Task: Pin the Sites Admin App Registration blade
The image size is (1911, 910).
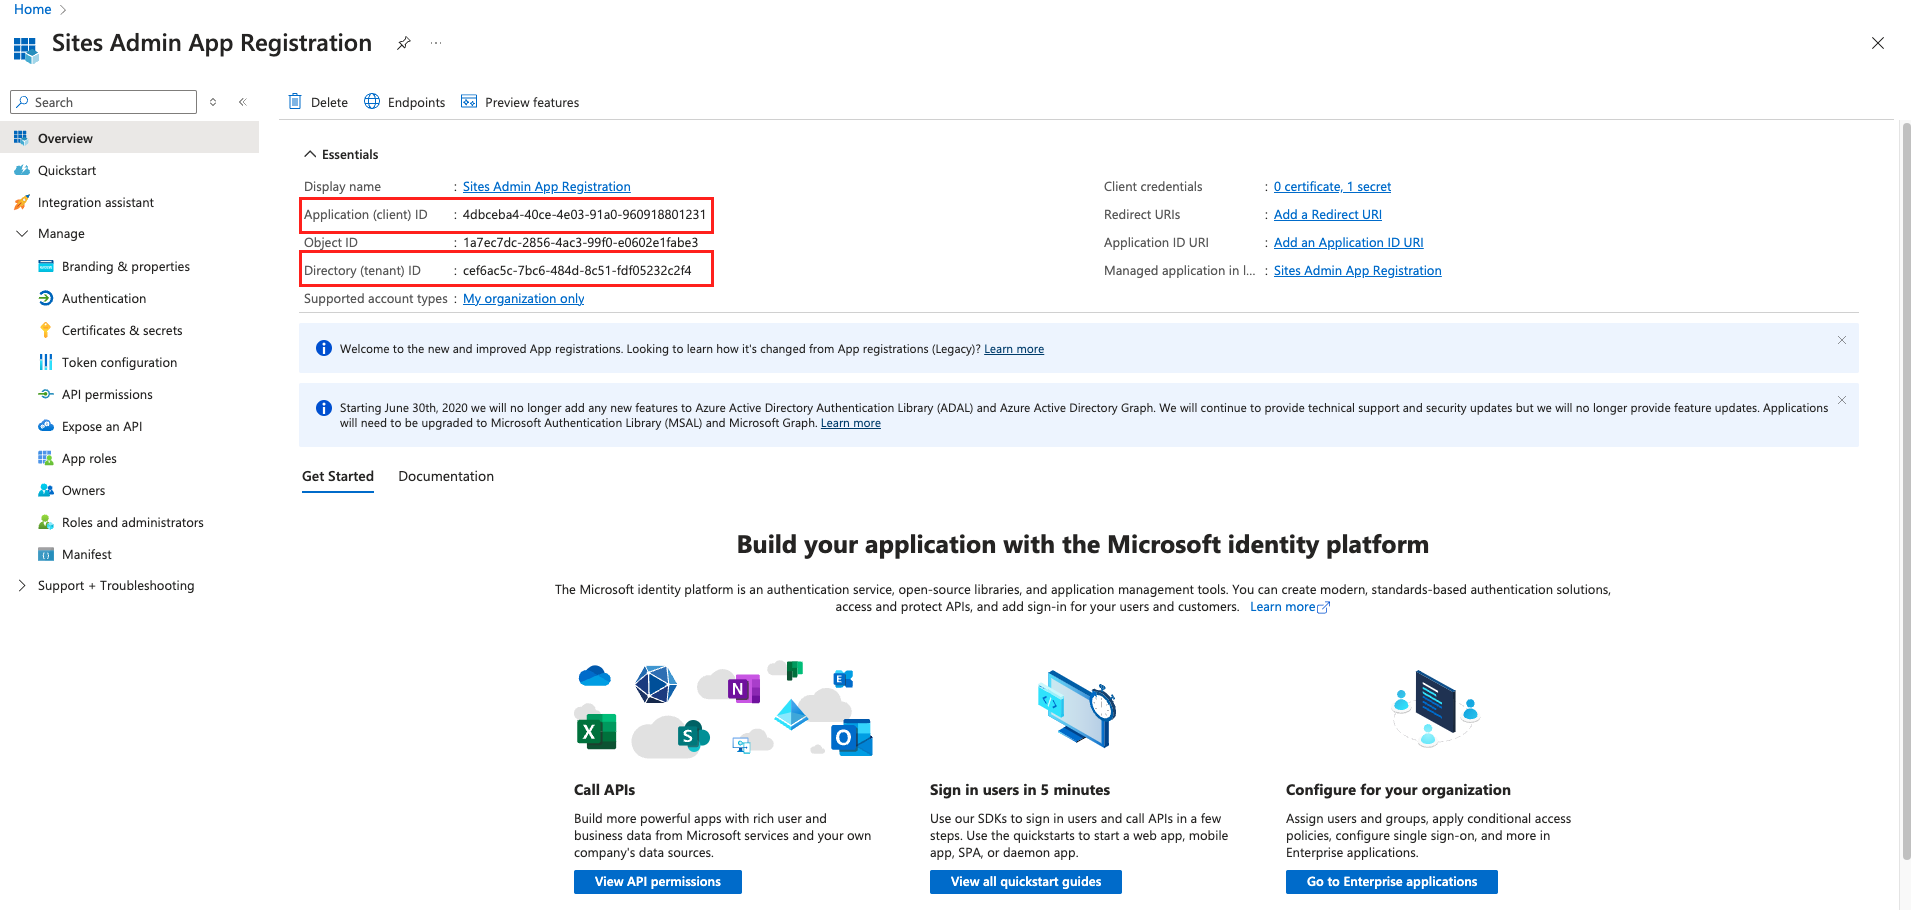Action: tap(404, 43)
